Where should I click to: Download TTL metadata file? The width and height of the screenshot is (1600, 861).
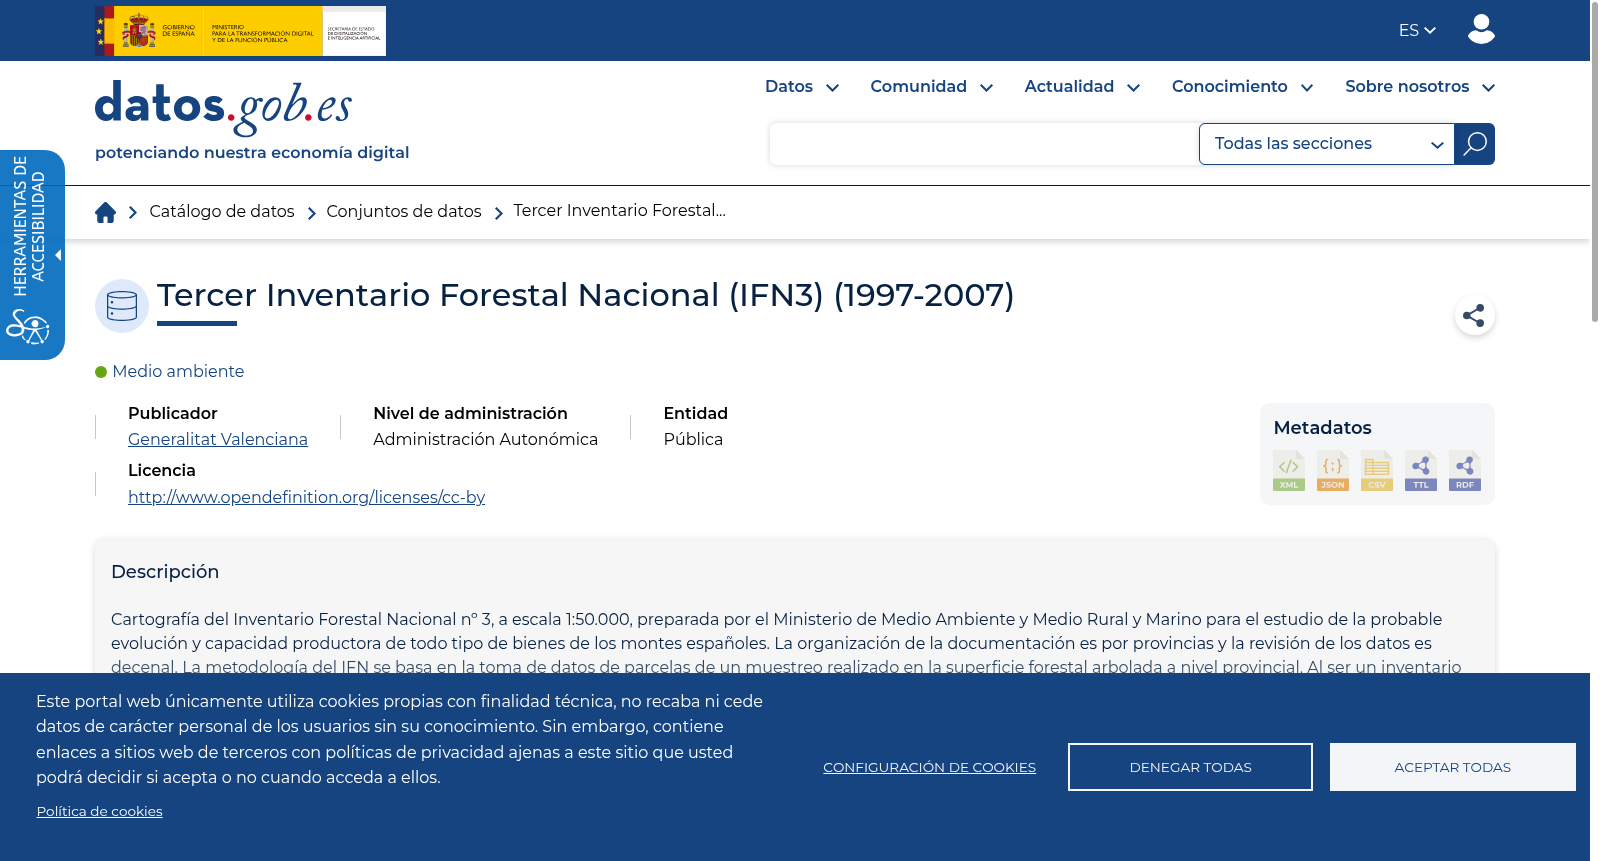pos(1421,470)
